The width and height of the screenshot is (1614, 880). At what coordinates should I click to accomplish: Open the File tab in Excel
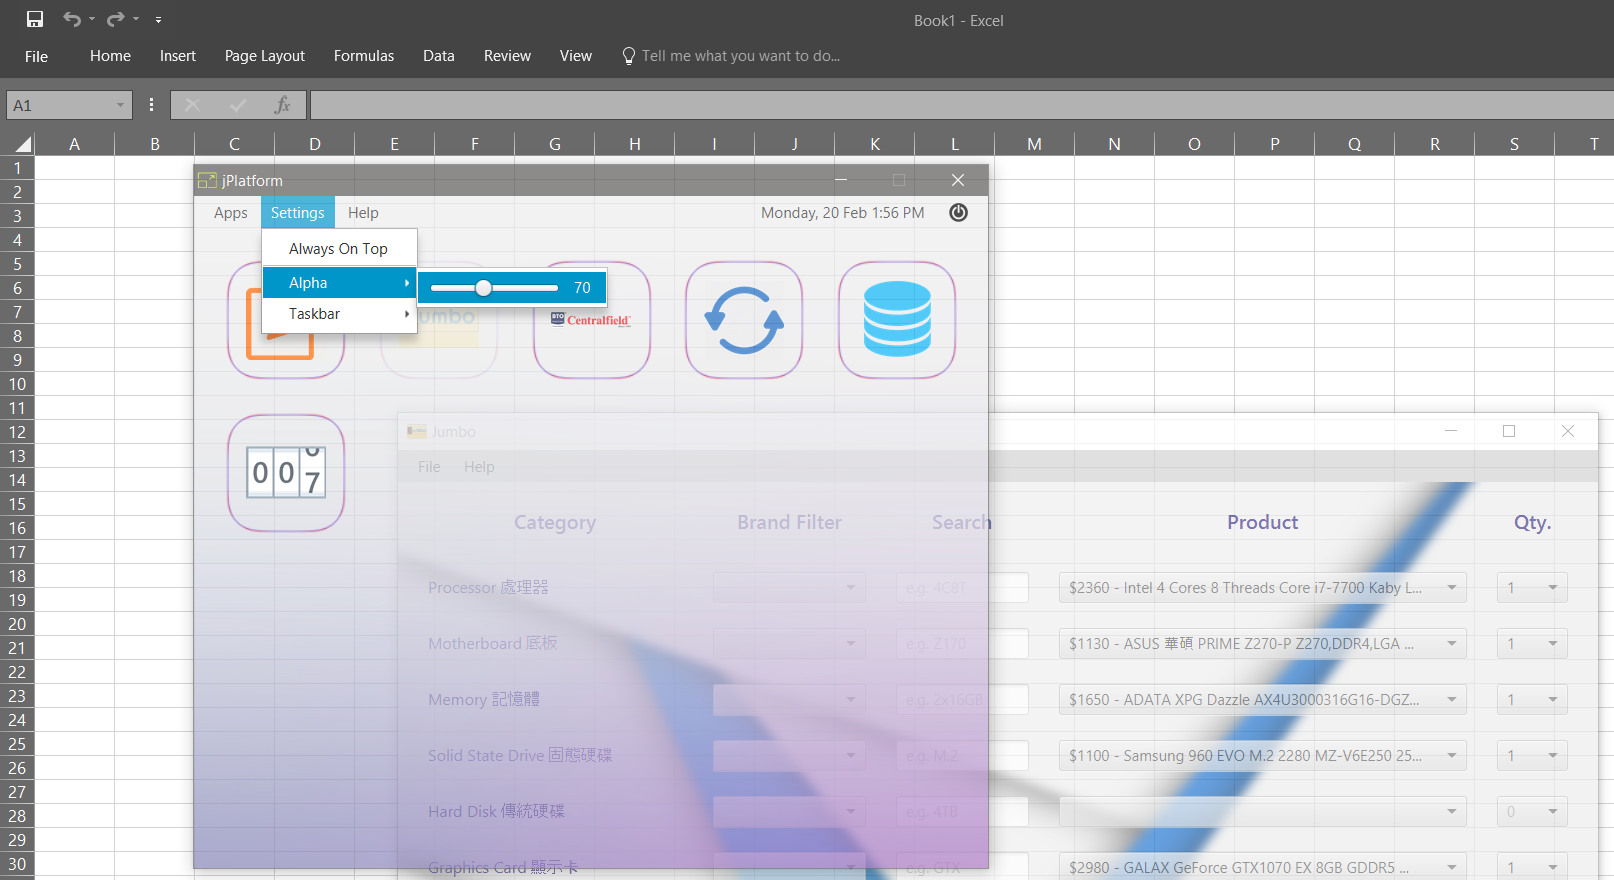coord(36,56)
